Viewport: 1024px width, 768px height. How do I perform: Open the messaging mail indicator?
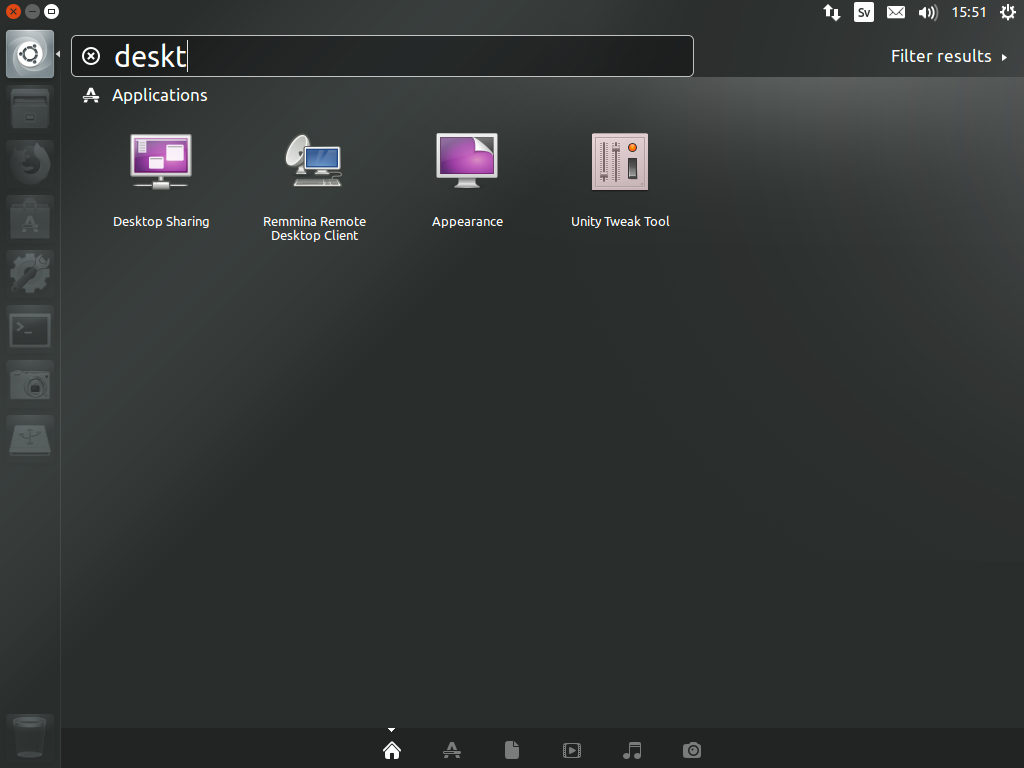pos(896,12)
